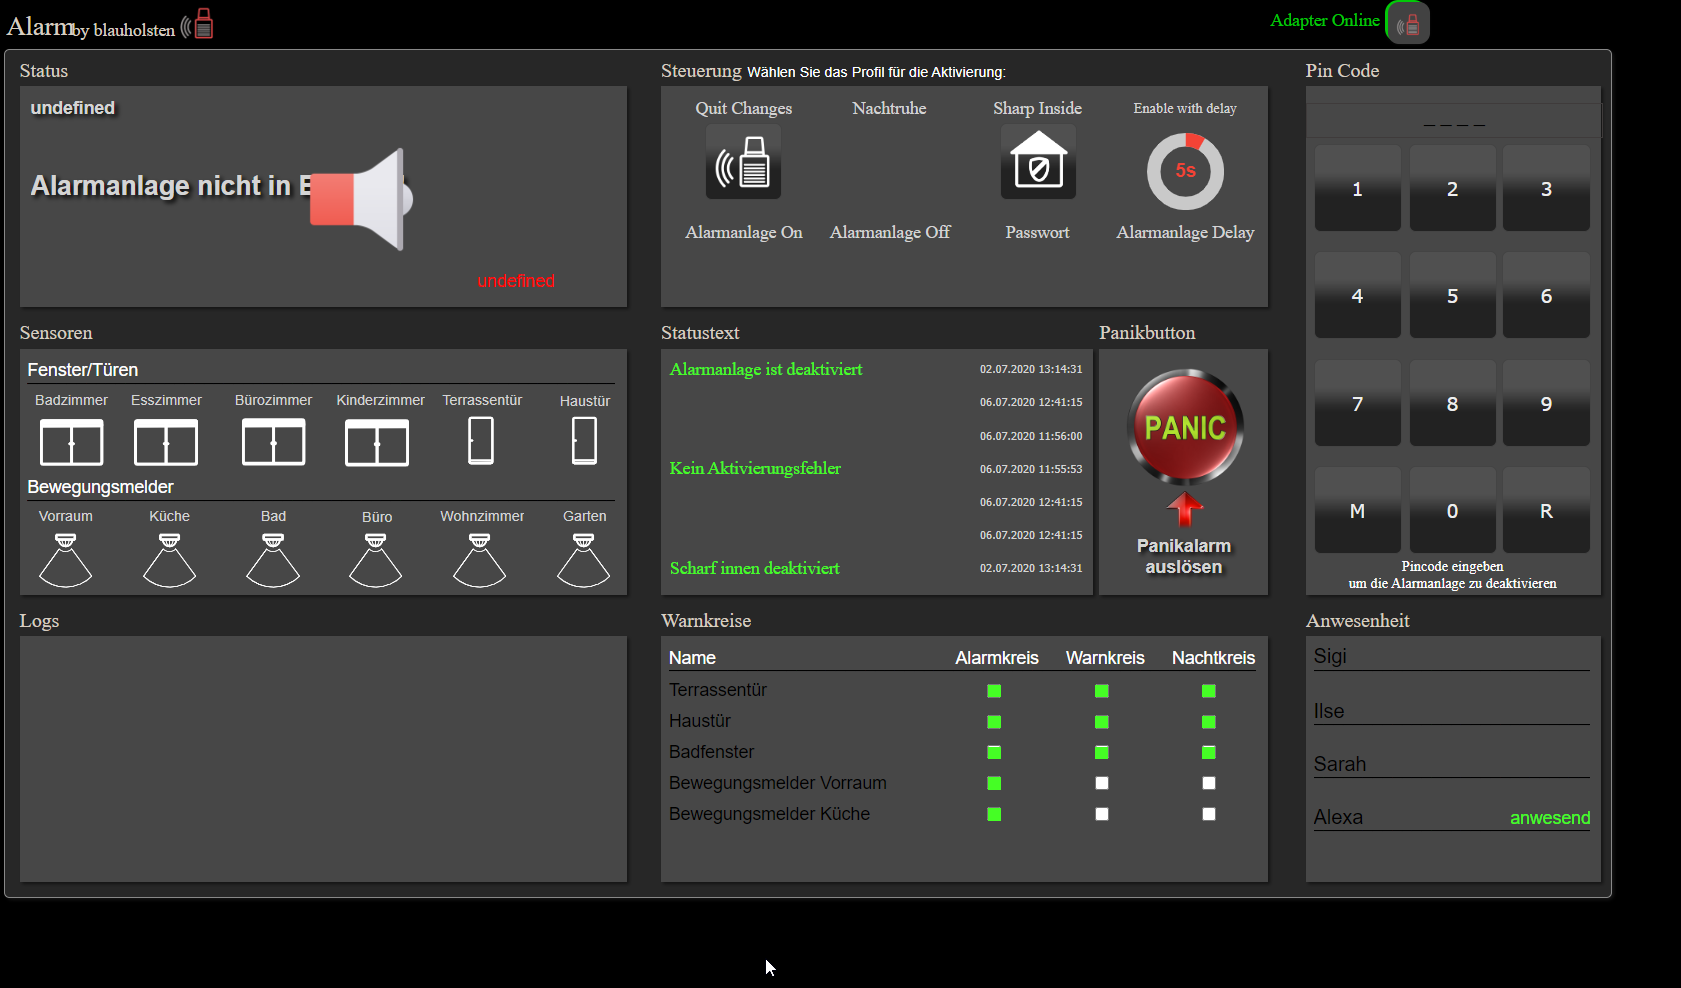Click the Esszimmer window icon
The image size is (1681, 988).
click(x=166, y=442)
